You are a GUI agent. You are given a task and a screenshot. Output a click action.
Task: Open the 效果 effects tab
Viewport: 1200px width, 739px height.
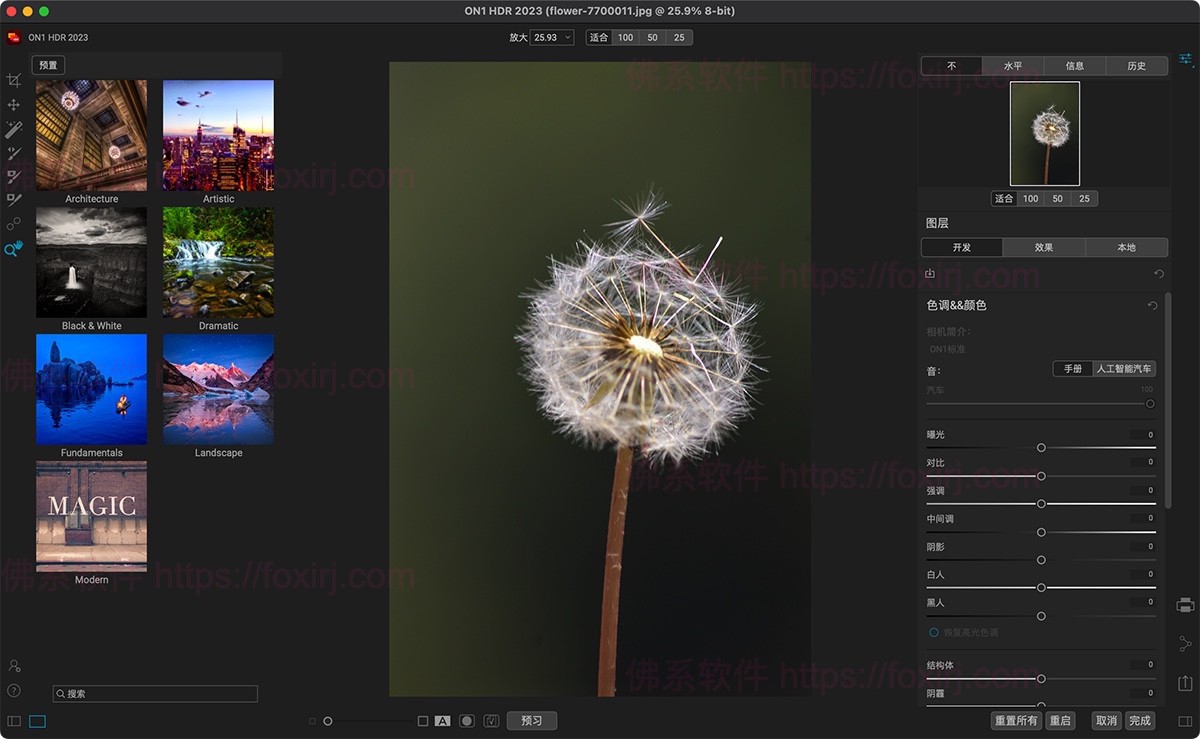pos(1044,248)
